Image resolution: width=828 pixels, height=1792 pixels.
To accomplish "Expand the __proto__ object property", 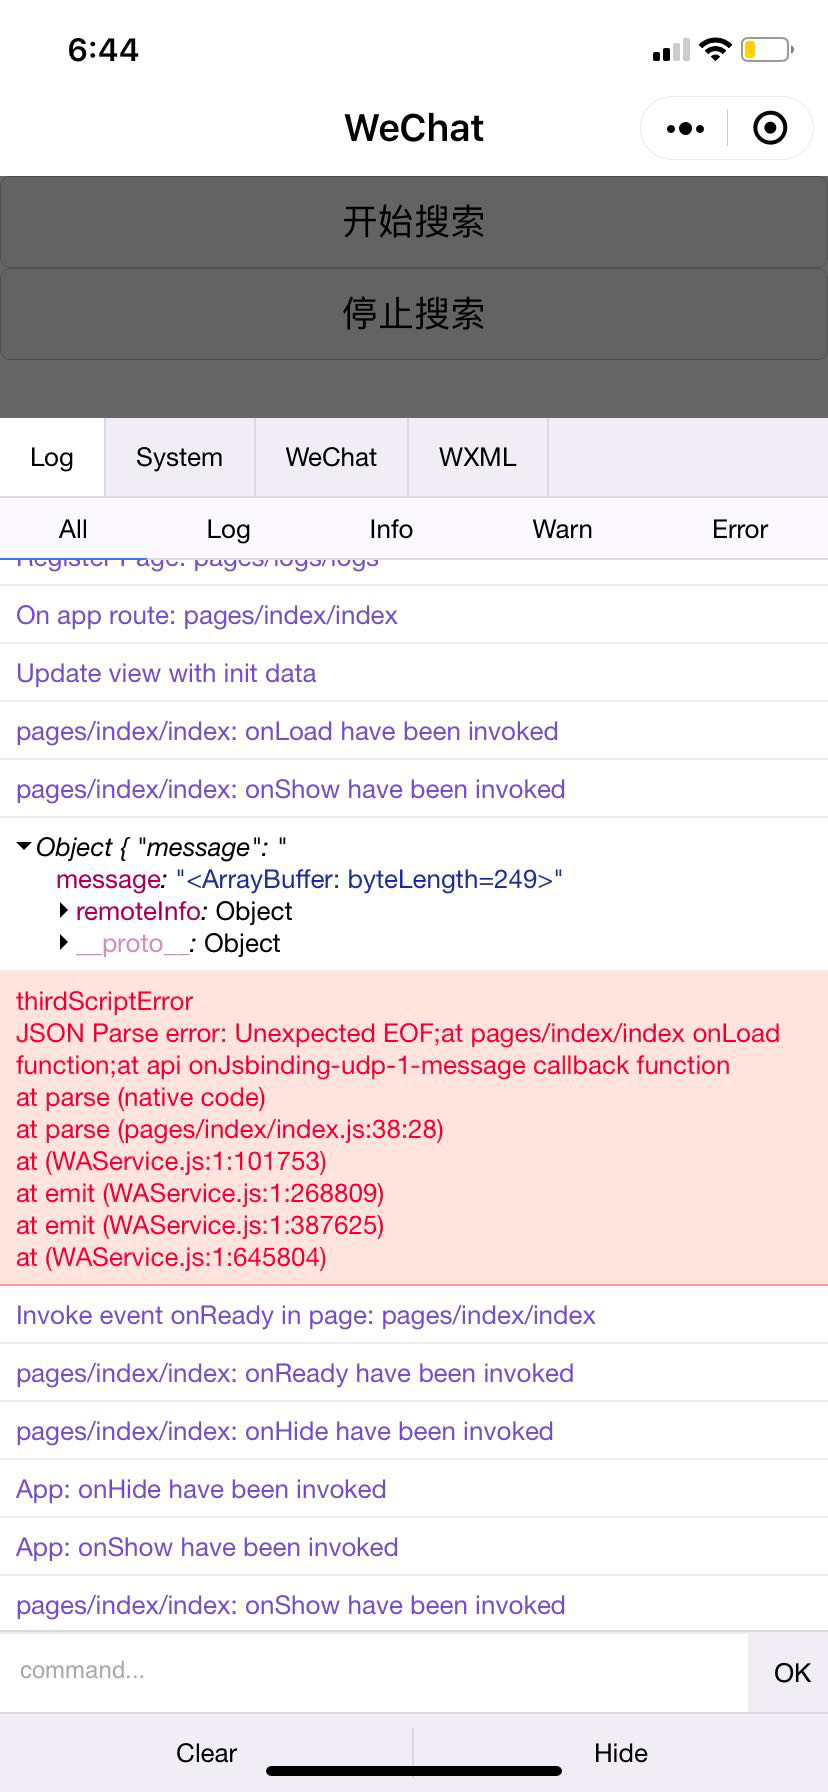I will pyautogui.click(x=64, y=943).
